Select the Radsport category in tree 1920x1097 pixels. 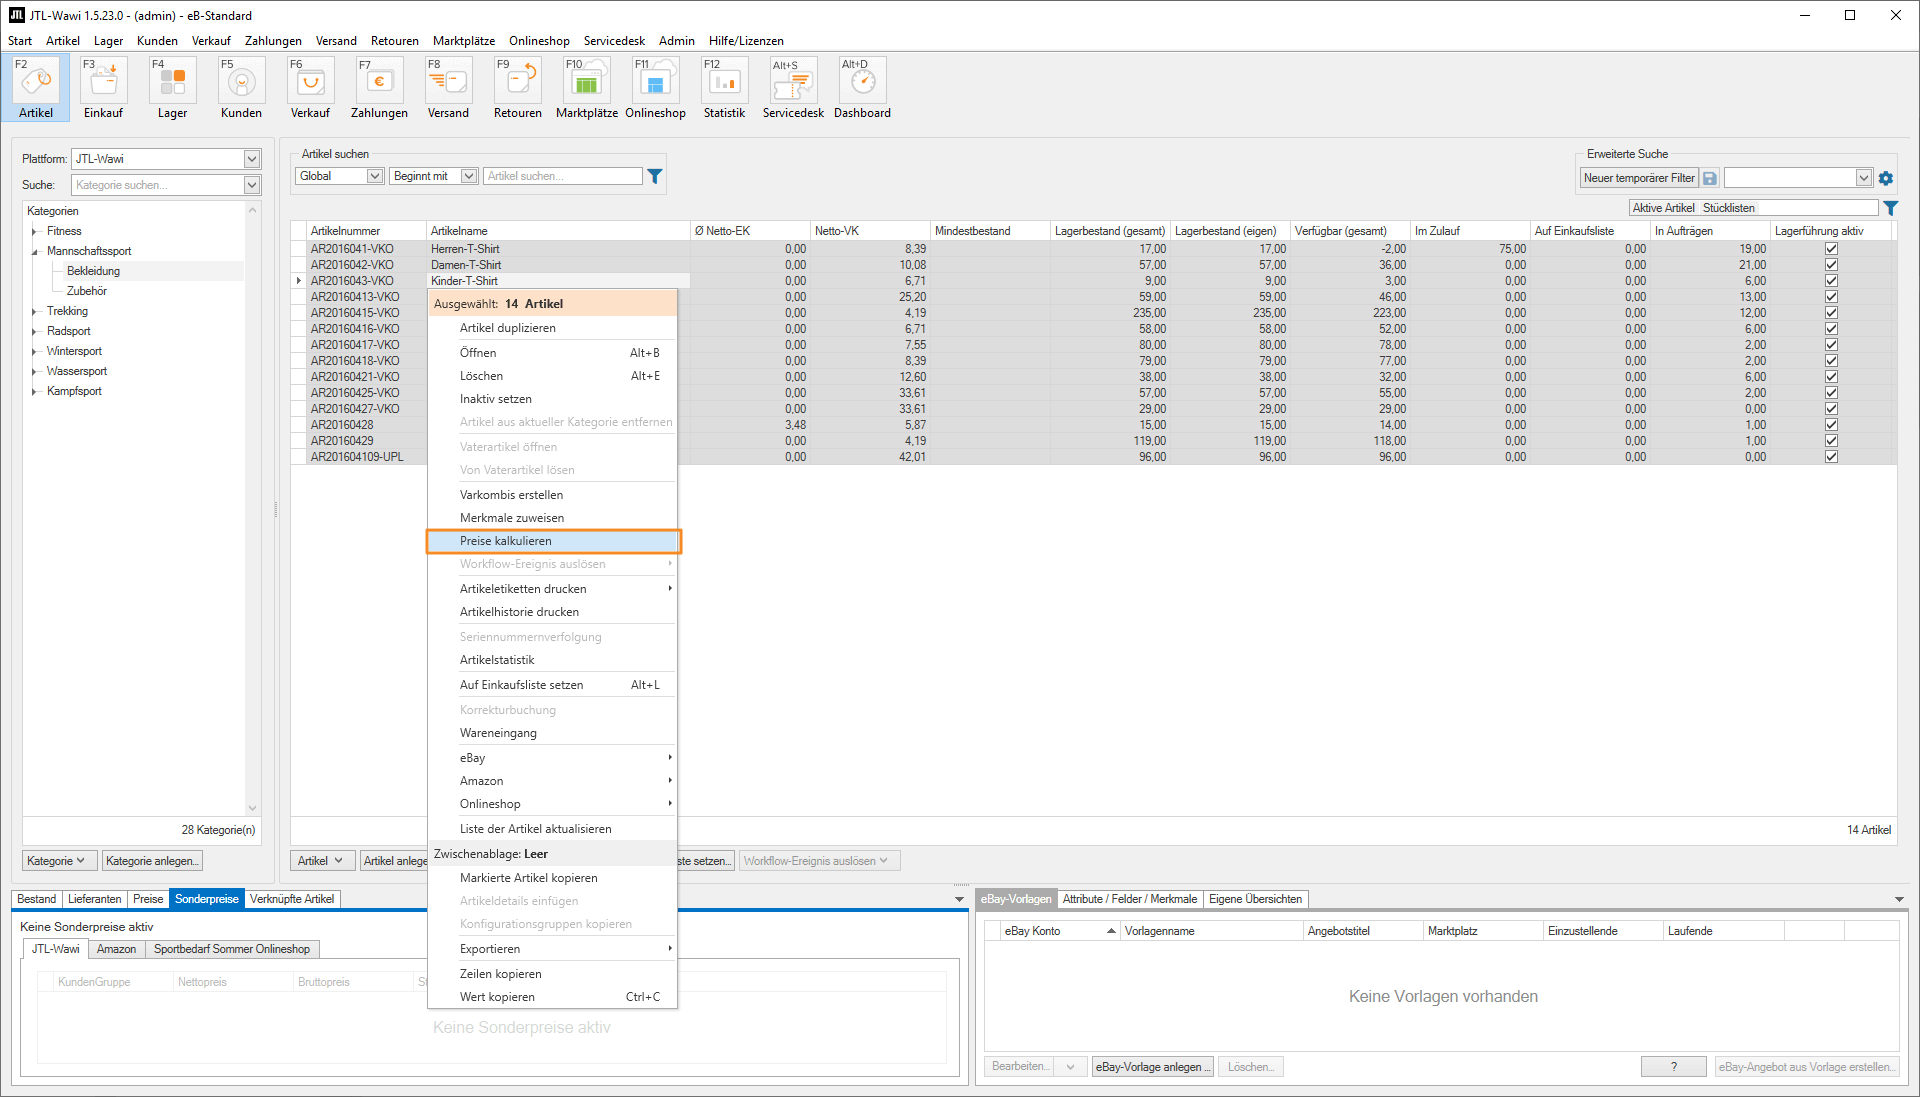click(x=68, y=331)
